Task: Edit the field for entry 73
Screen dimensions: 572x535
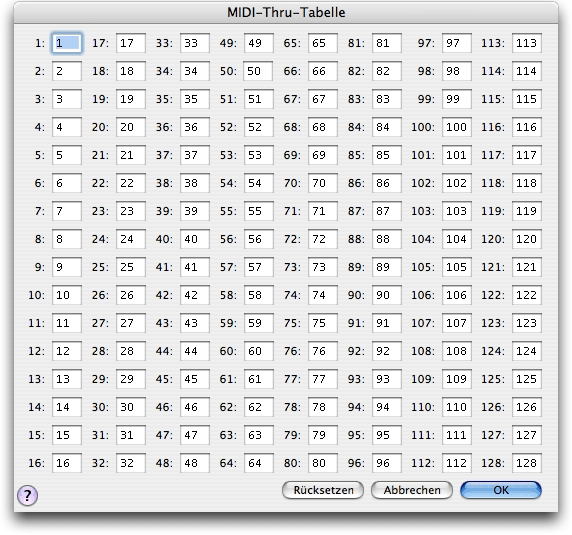Action: (x=323, y=267)
